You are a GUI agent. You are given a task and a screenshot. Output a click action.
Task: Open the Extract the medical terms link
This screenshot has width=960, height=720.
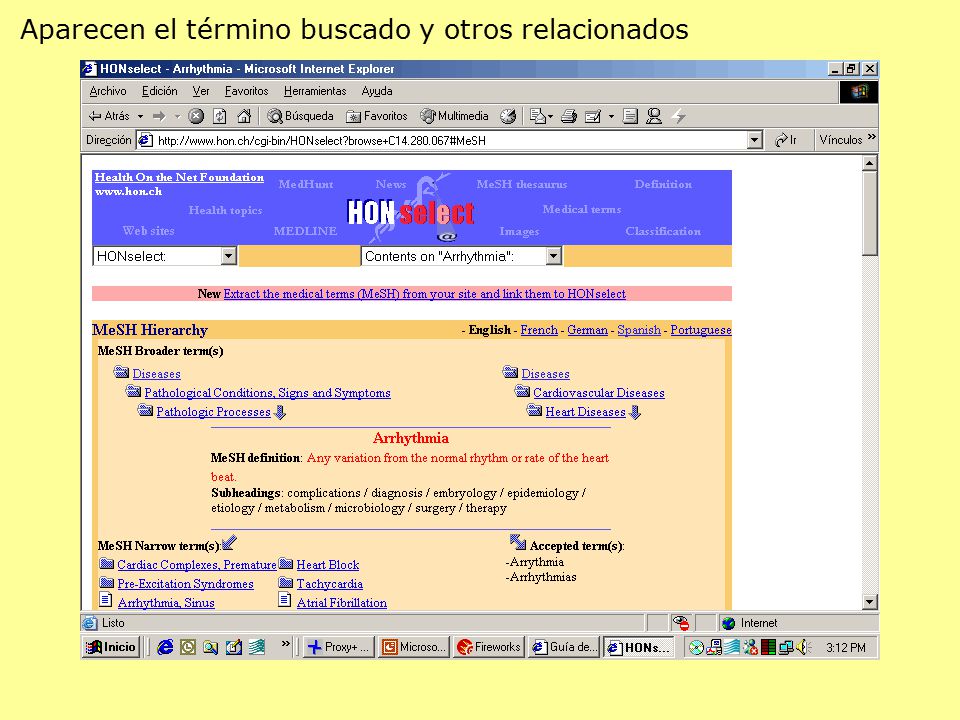tap(424, 294)
